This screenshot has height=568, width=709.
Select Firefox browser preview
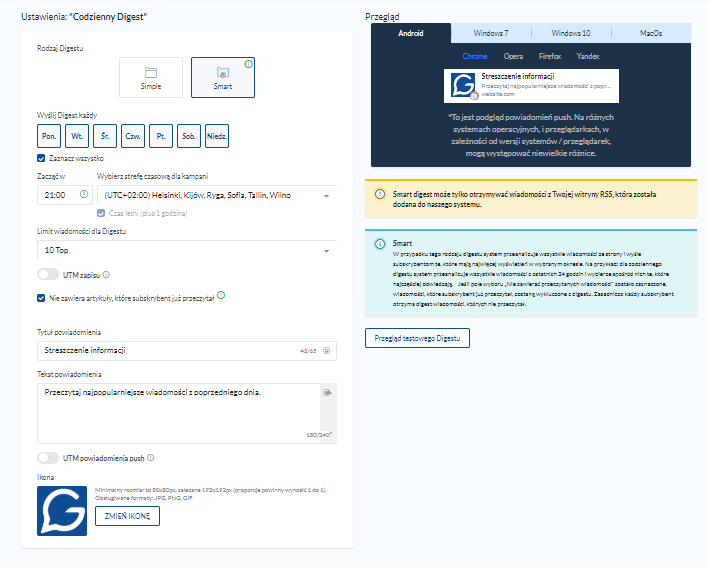tap(550, 57)
